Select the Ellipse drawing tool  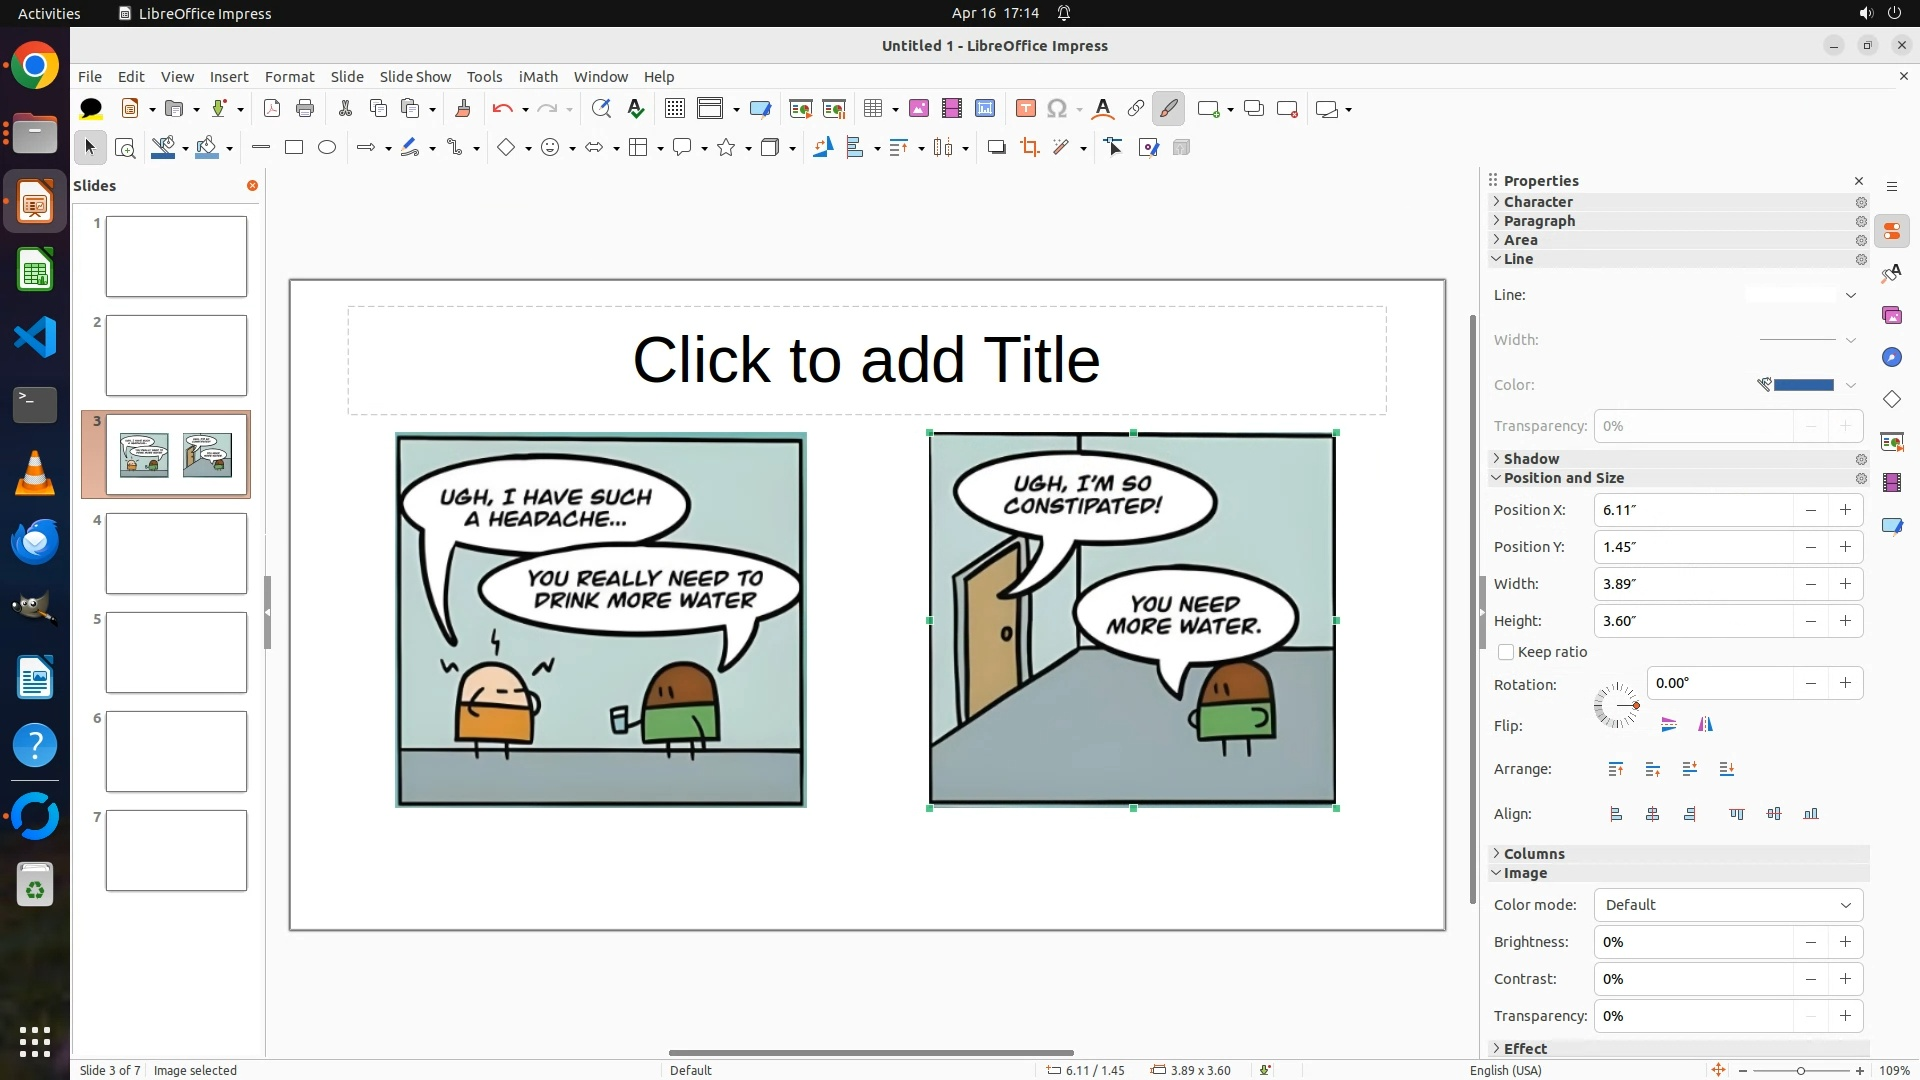[x=326, y=148]
